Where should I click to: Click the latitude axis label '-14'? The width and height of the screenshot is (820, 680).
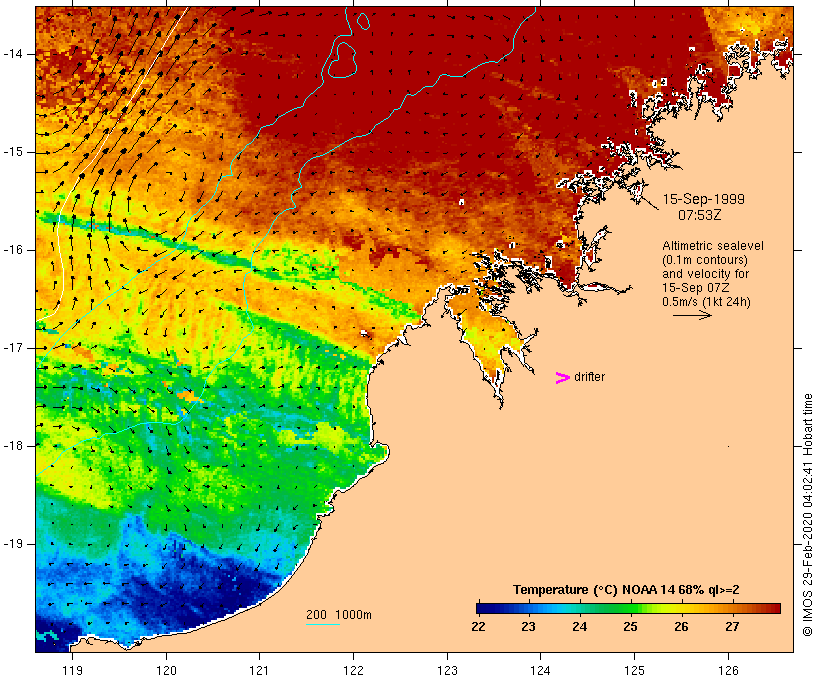[x=13, y=54]
